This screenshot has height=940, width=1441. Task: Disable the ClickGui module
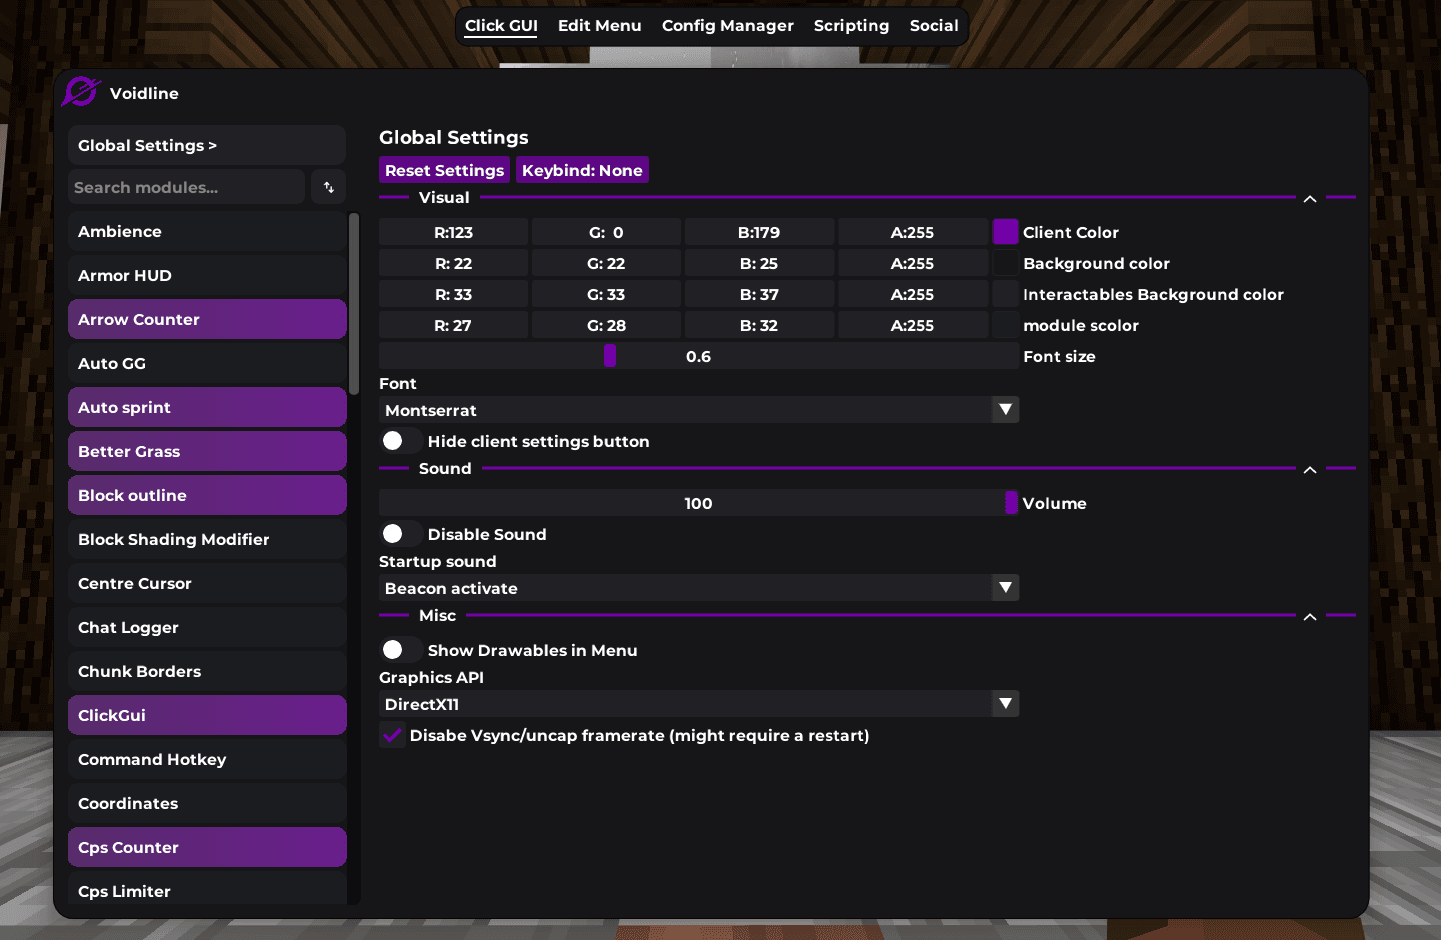tap(207, 715)
